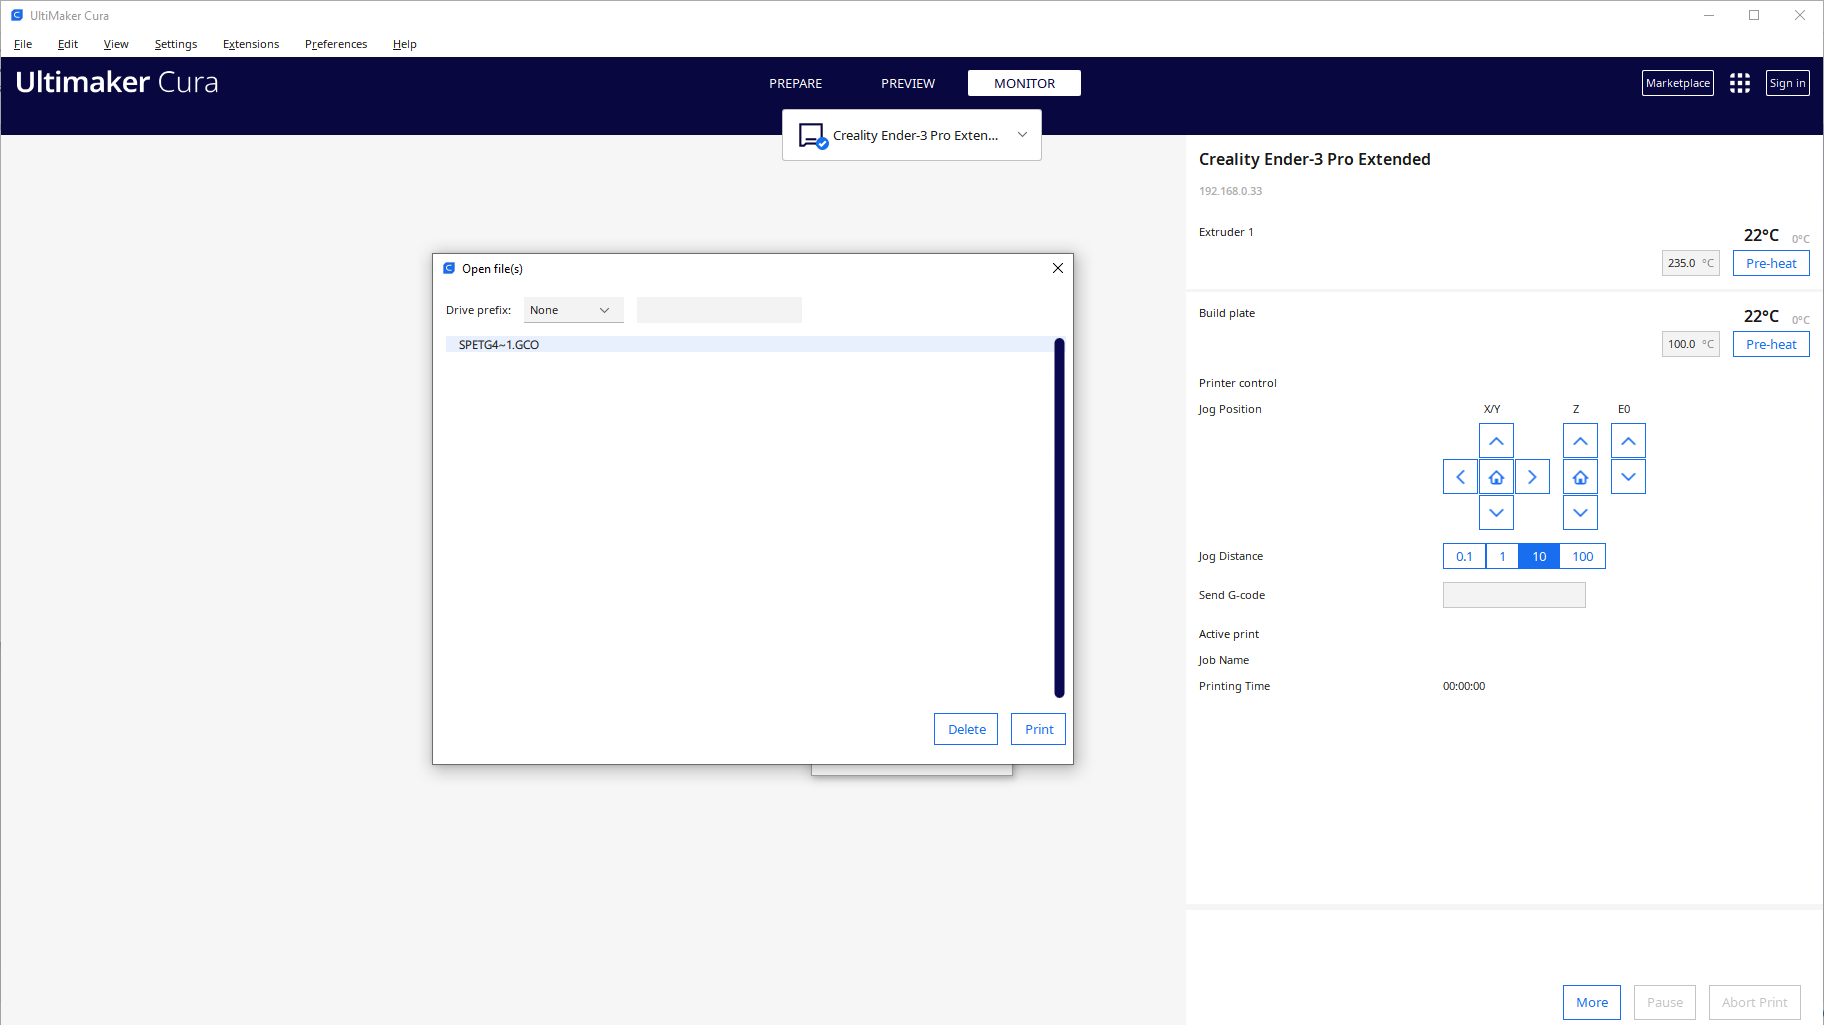This screenshot has height=1025, width=1824.
Task: Expand the Creality Ender-3 printer selector
Action: point(912,135)
